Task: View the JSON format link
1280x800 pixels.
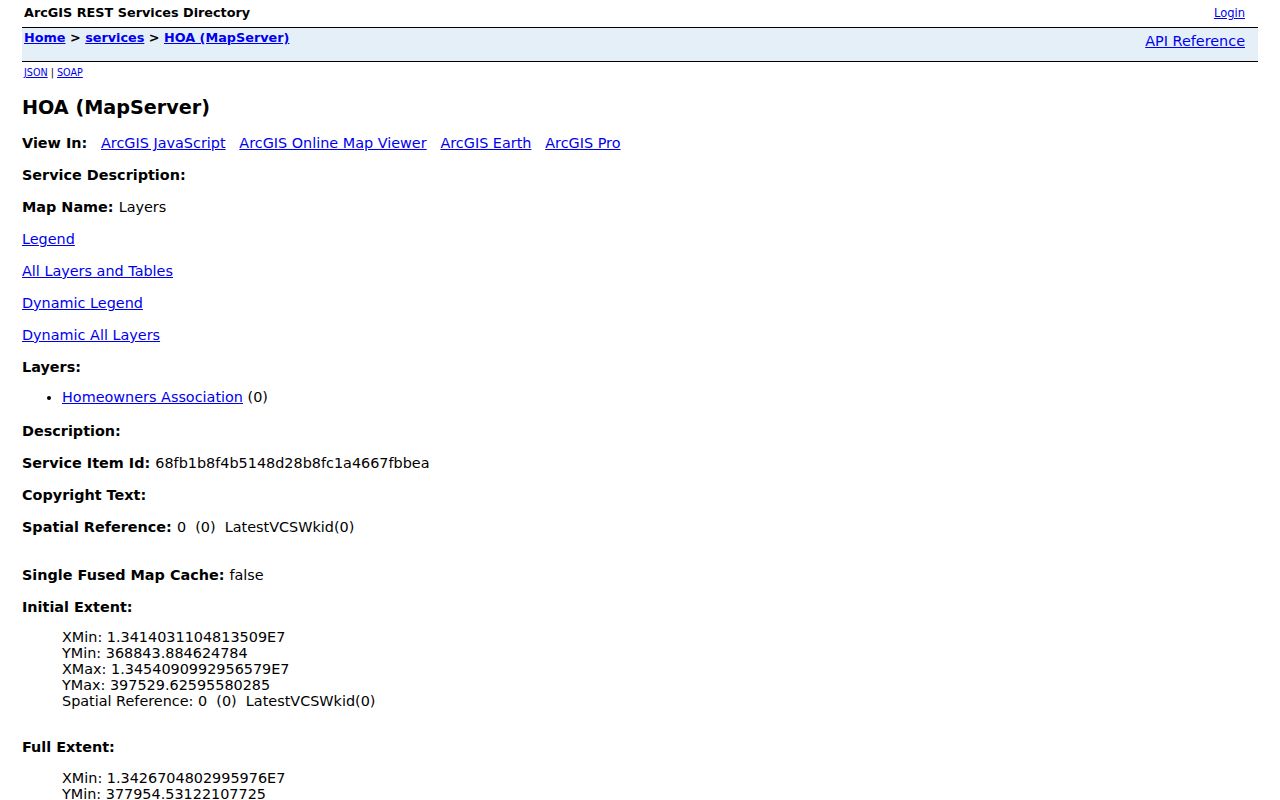Action: 36,72
